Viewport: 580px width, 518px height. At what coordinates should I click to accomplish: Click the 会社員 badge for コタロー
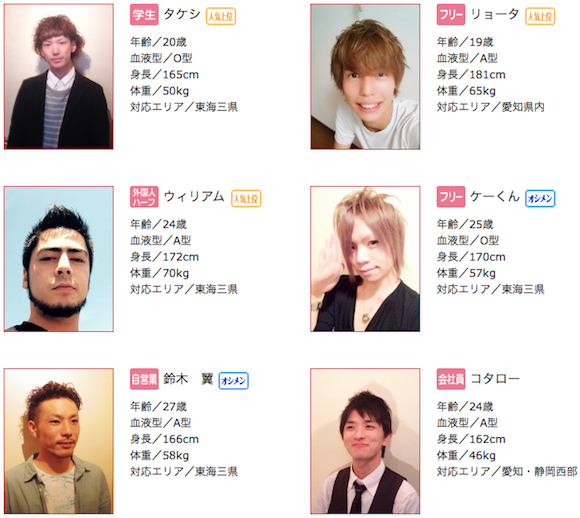point(451,379)
